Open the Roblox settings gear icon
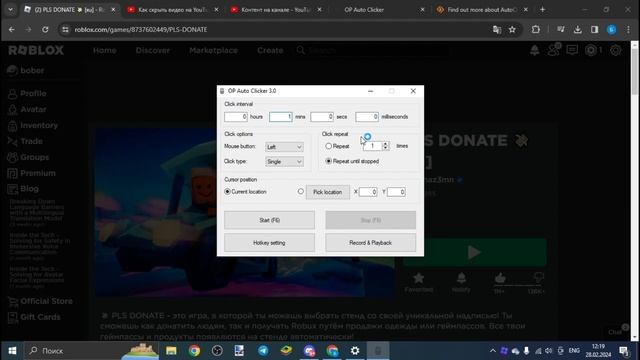This screenshot has width=640, height=360. click(x=616, y=50)
